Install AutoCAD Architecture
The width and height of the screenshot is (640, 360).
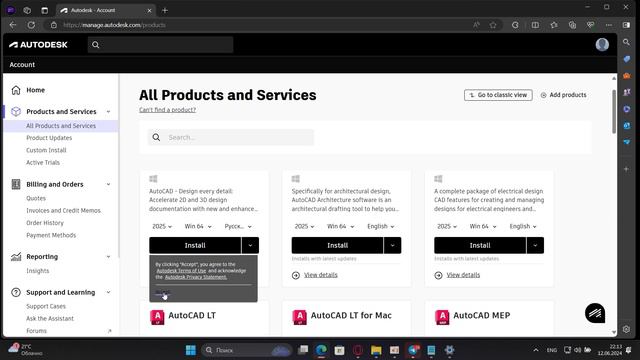coord(338,245)
